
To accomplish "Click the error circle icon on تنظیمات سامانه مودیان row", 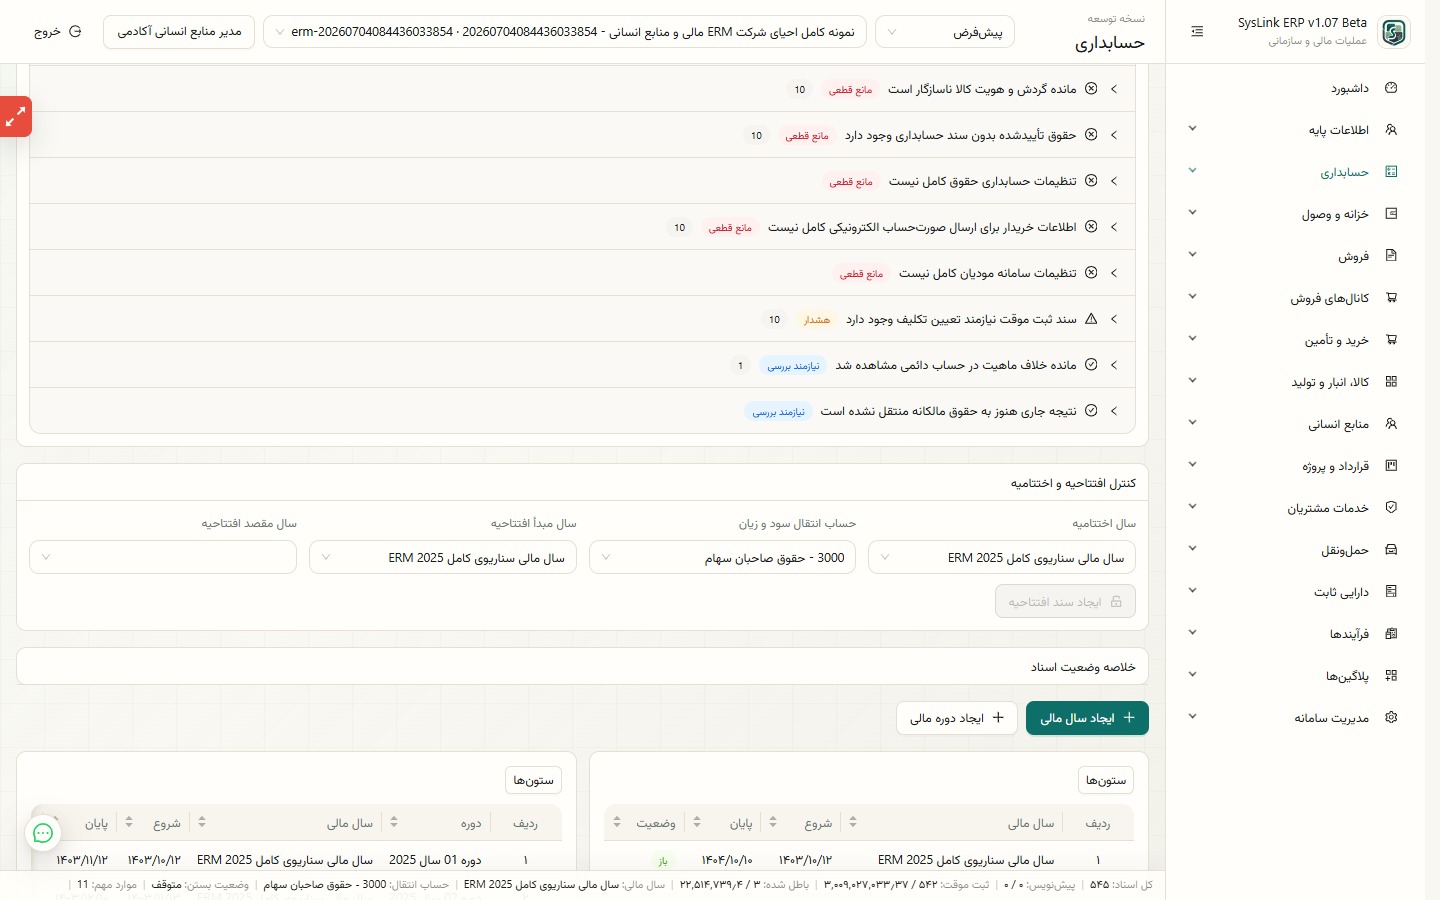I will pos(1091,273).
